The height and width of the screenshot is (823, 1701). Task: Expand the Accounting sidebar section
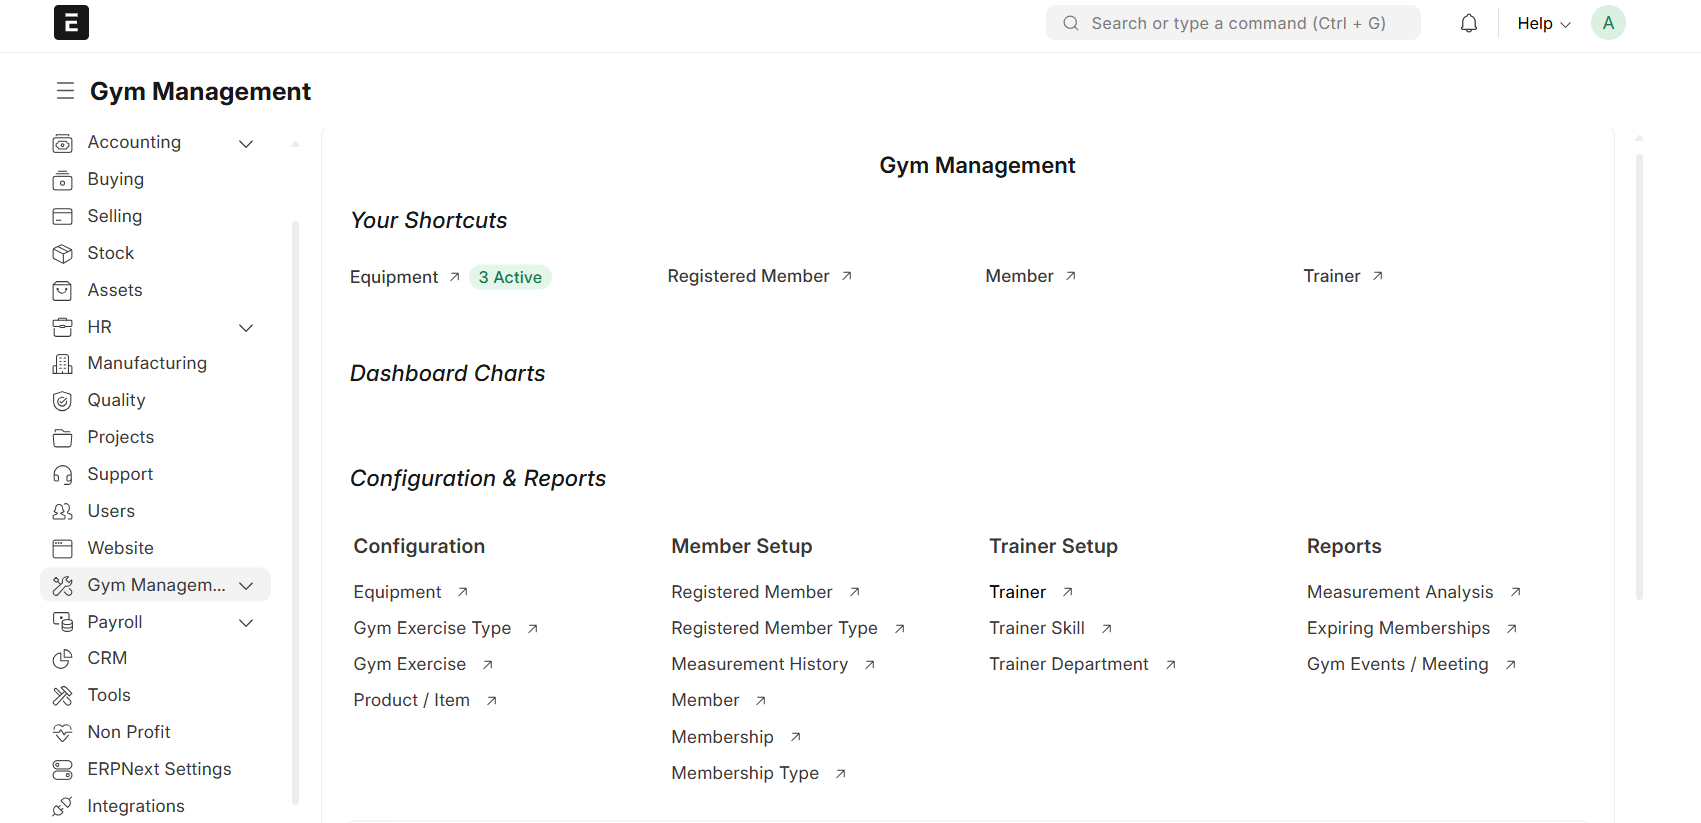tap(246, 144)
